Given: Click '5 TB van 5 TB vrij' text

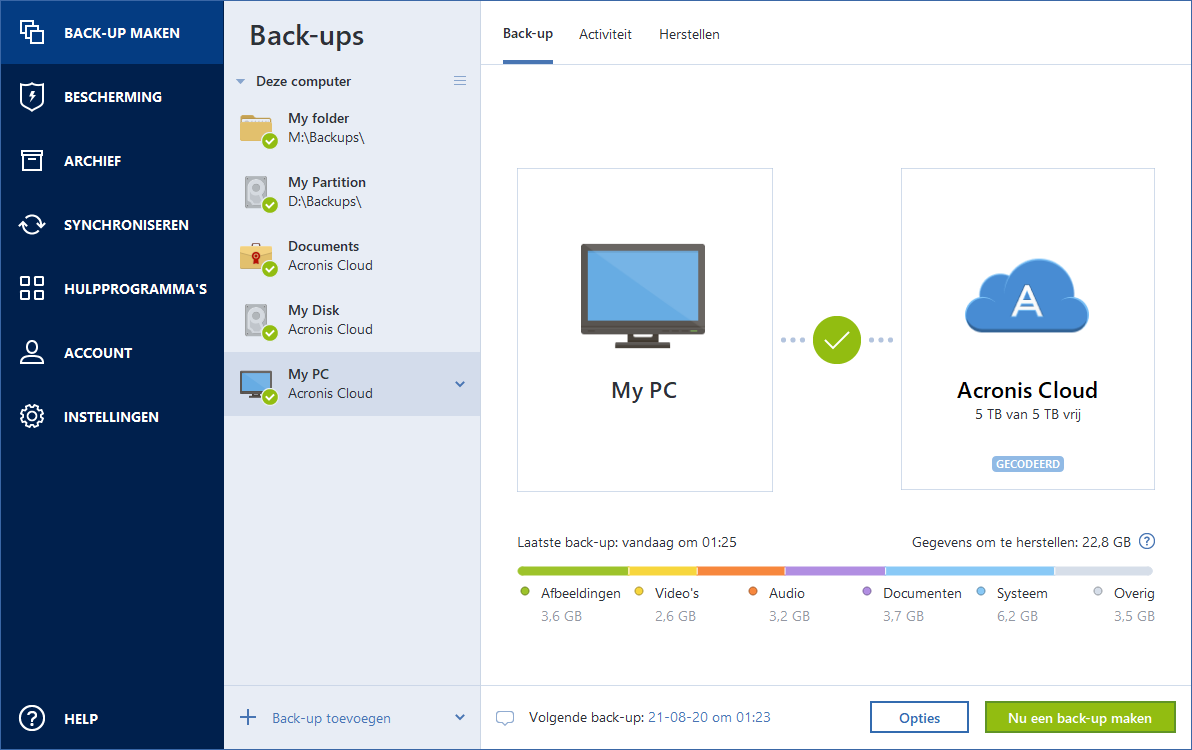Looking at the screenshot, I should click(1028, 414).
